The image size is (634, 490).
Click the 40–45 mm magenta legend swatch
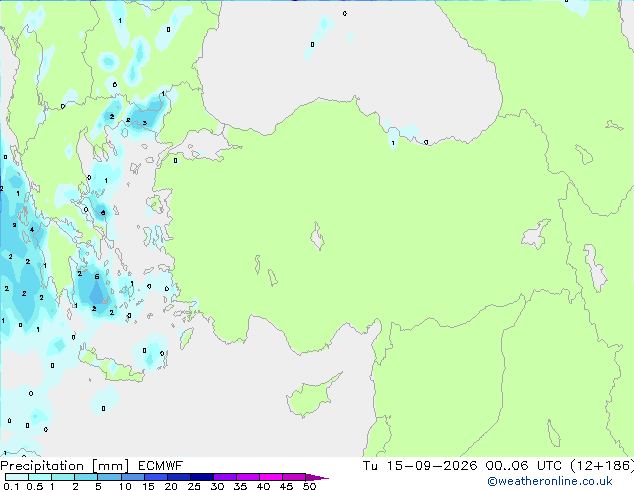271,477
